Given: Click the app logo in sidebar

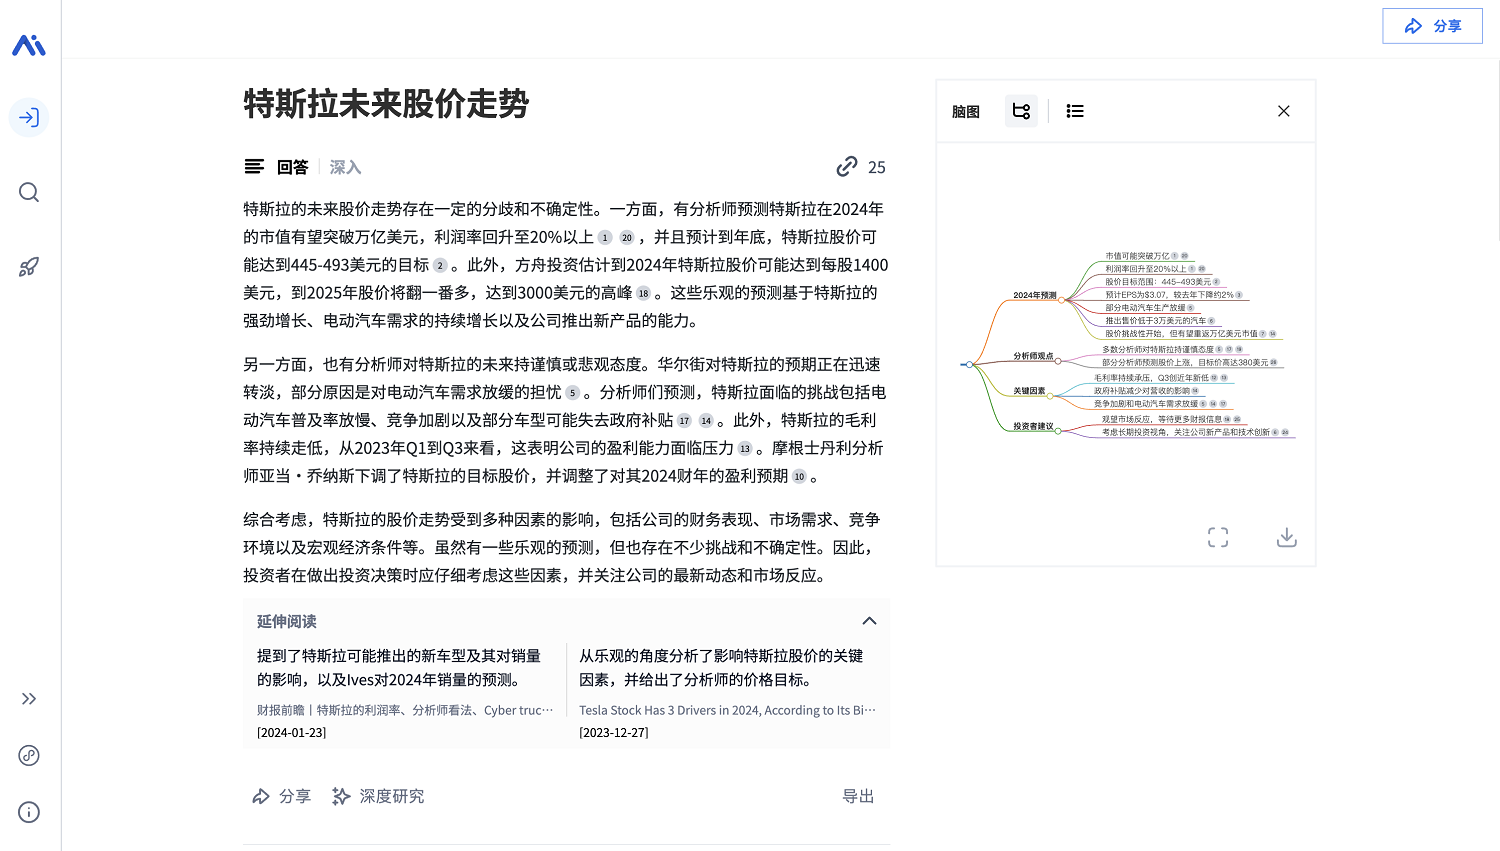Looking at the screenshot, I should [x=29, y=45].
